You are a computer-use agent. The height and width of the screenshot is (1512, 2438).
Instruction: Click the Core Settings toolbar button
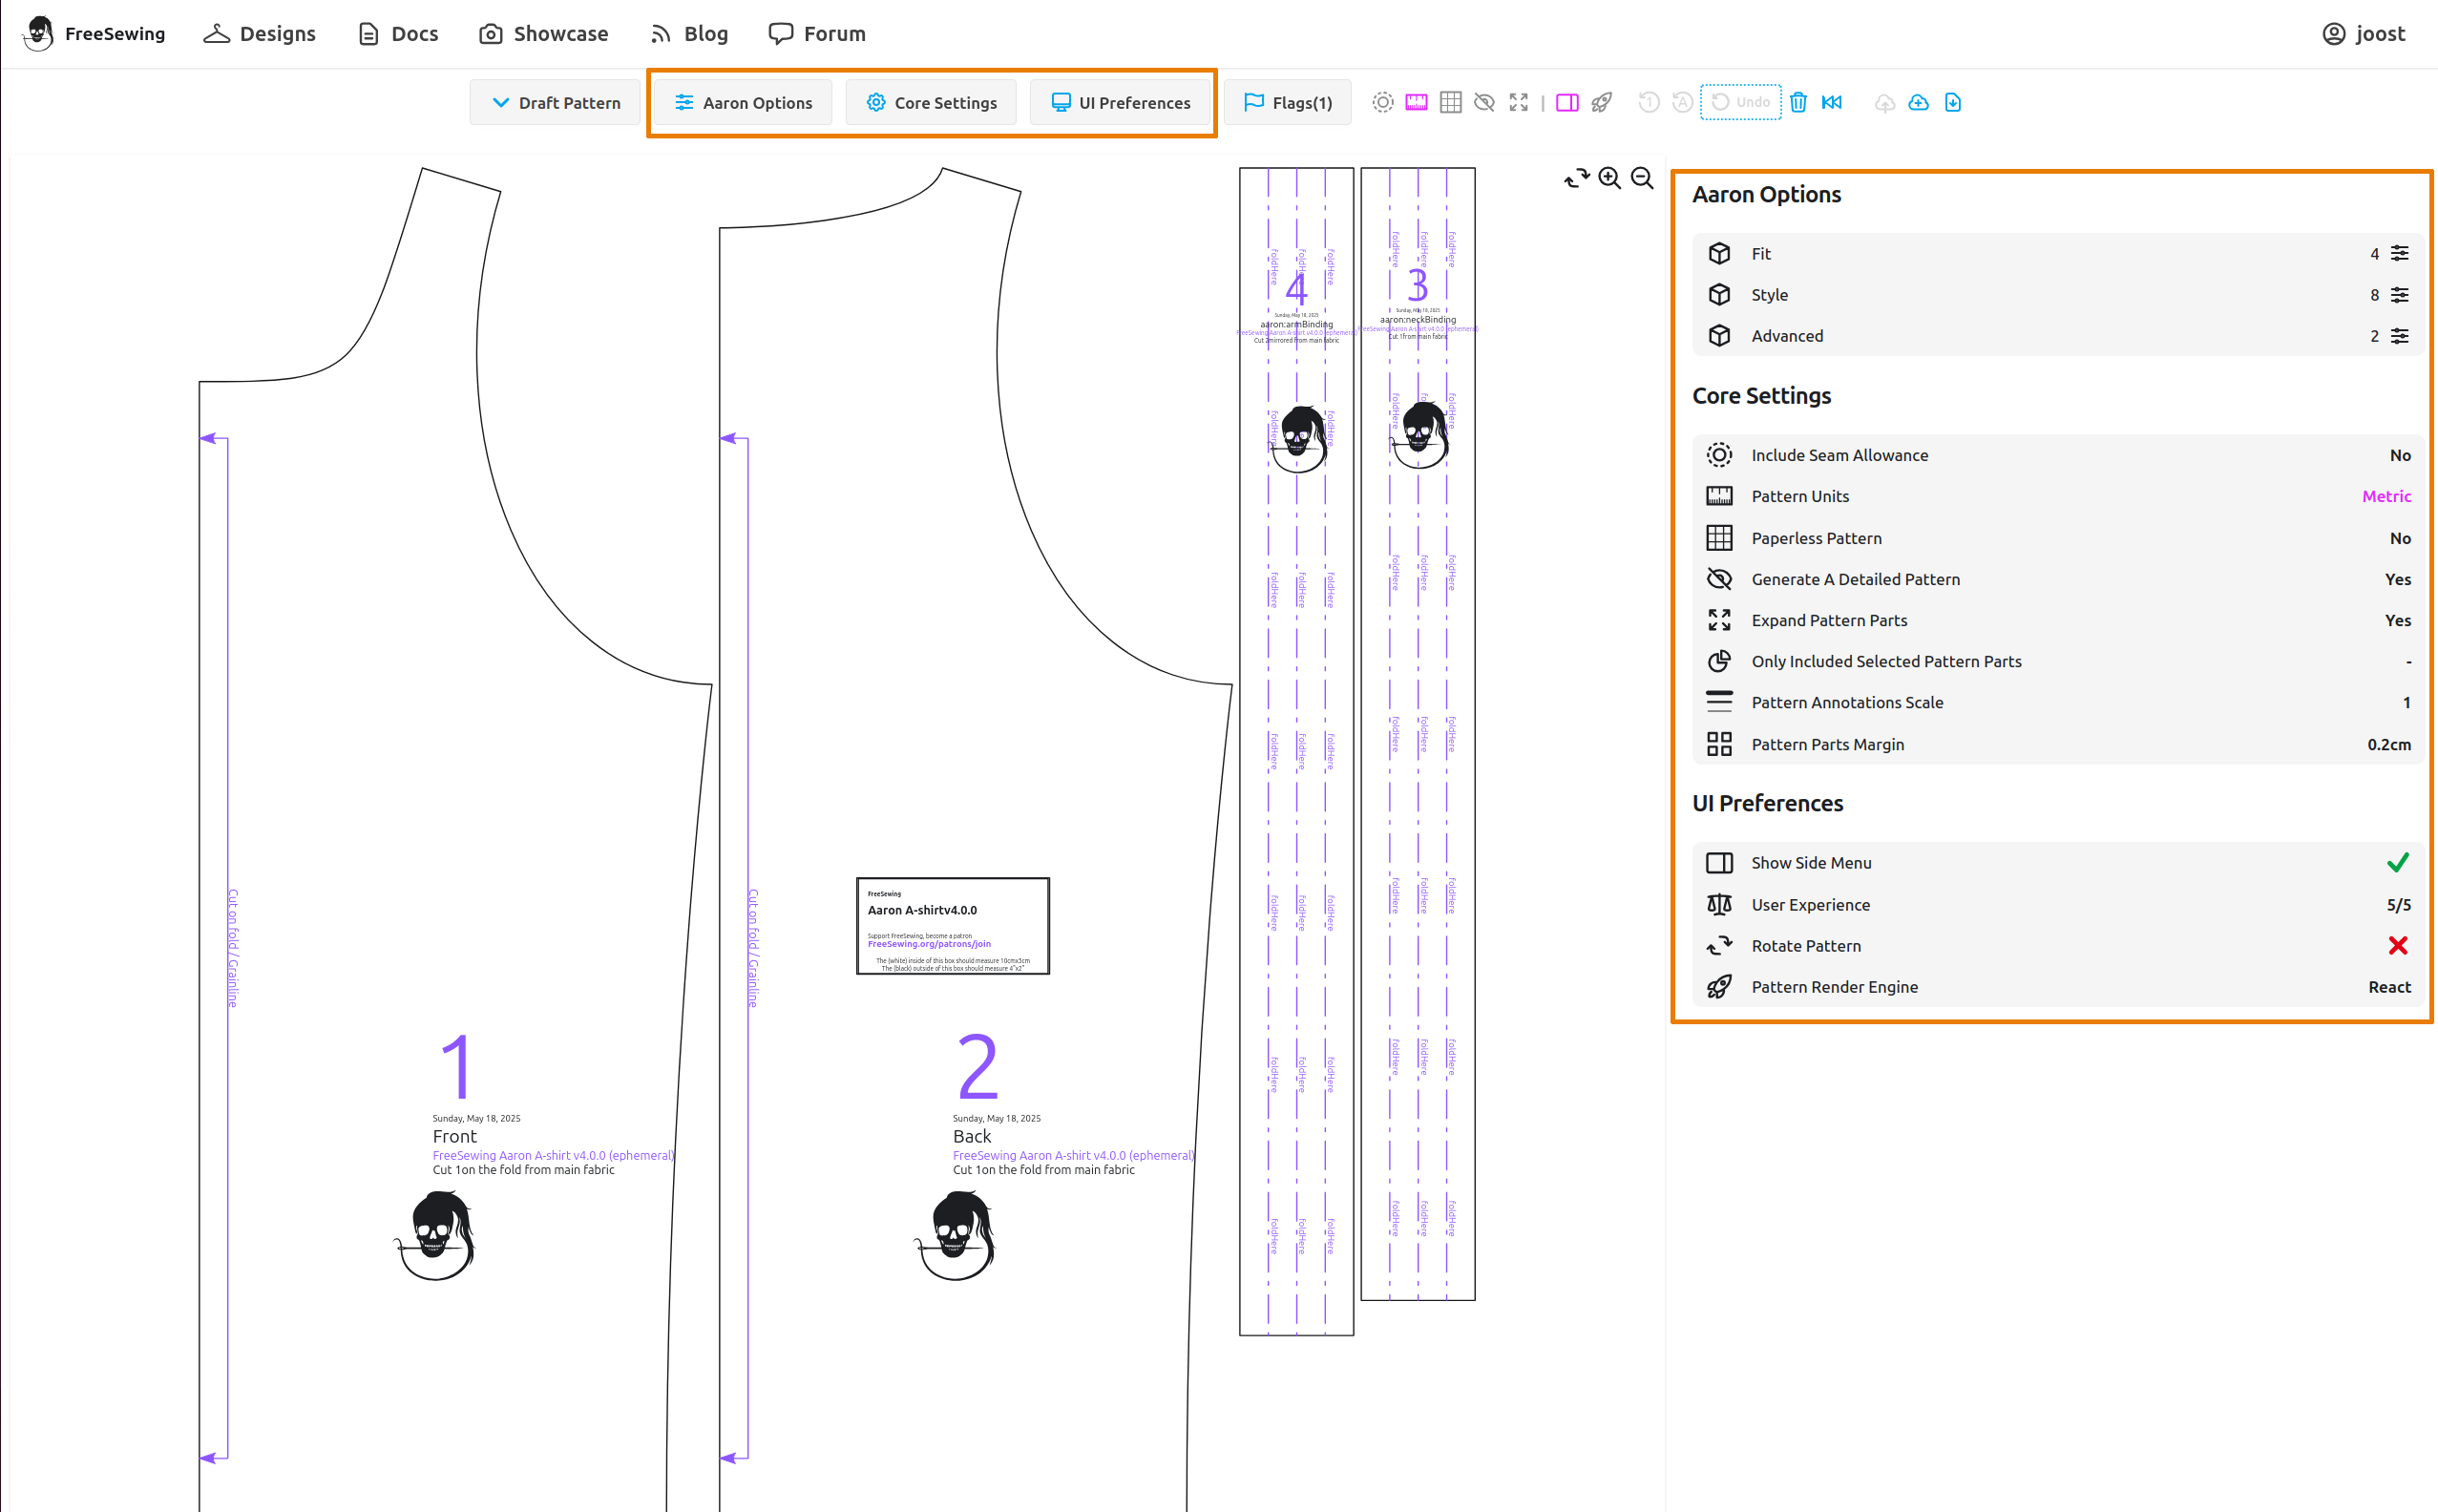[x=931, y=102]
